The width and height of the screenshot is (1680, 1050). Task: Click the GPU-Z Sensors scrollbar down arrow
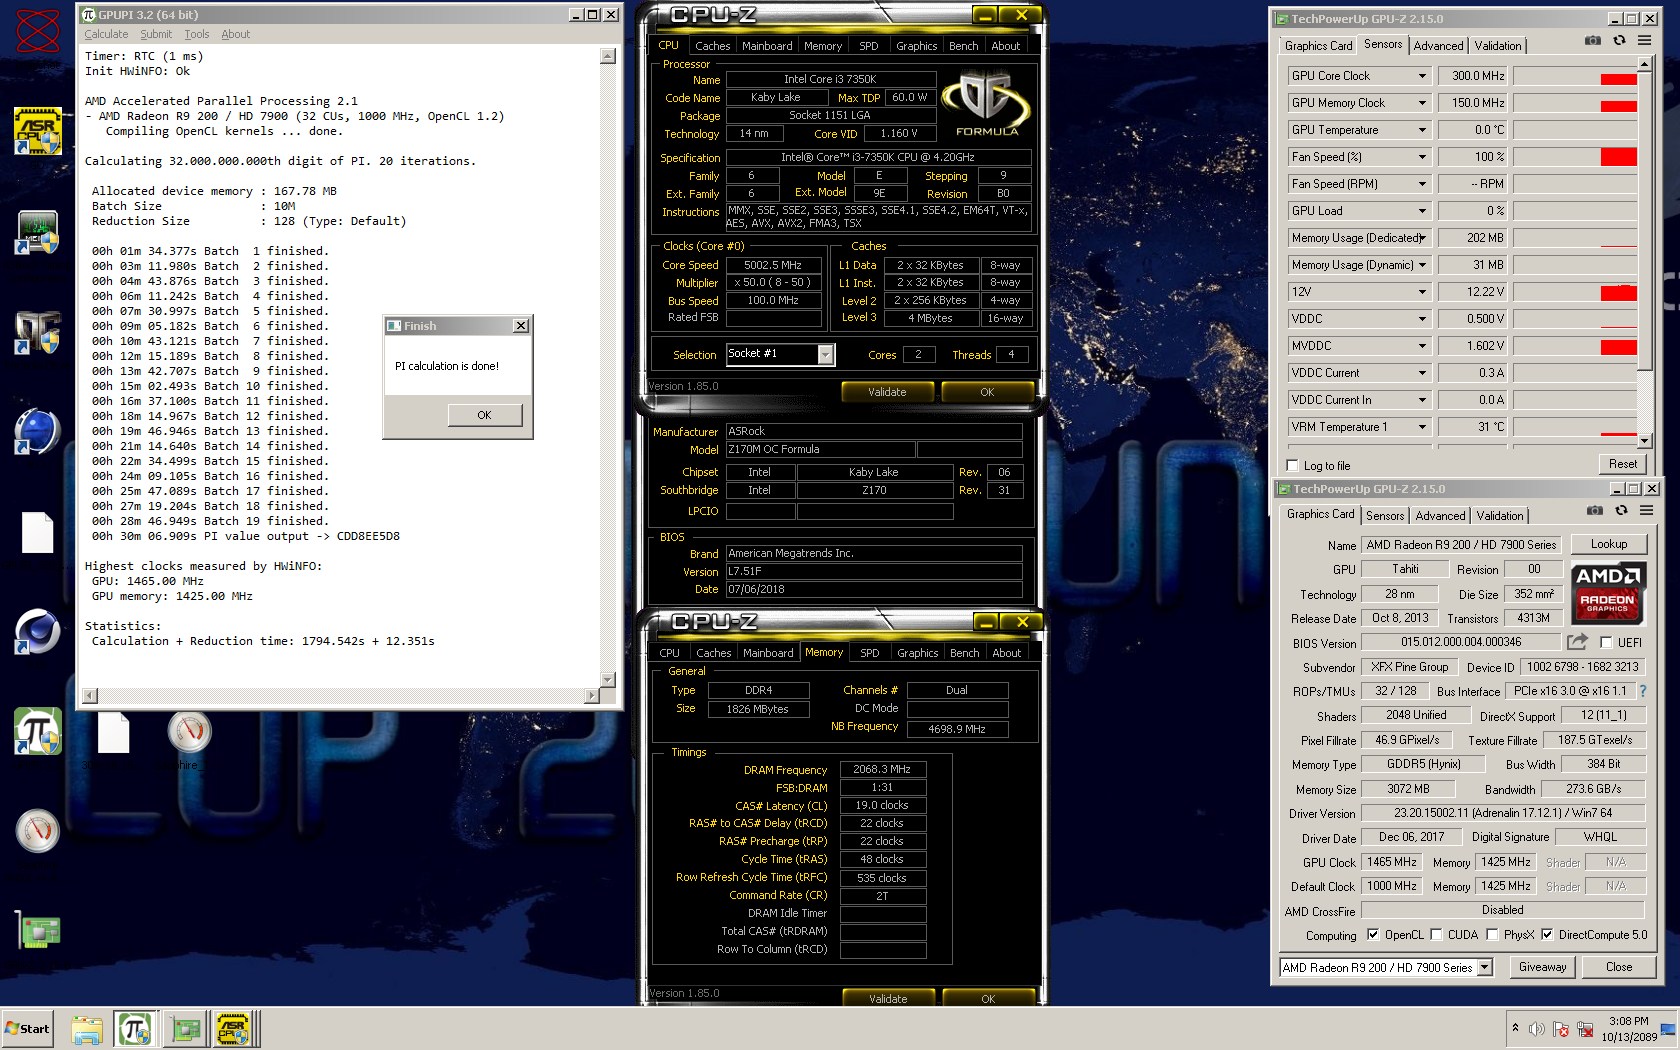click(x=1645, y=441)
